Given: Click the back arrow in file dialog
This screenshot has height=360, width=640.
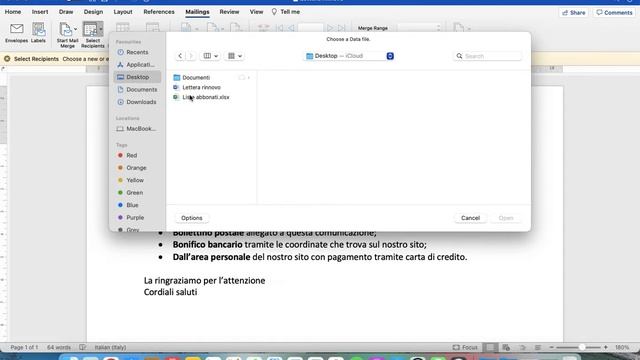Looking at the screenshot, I should 180,56.
